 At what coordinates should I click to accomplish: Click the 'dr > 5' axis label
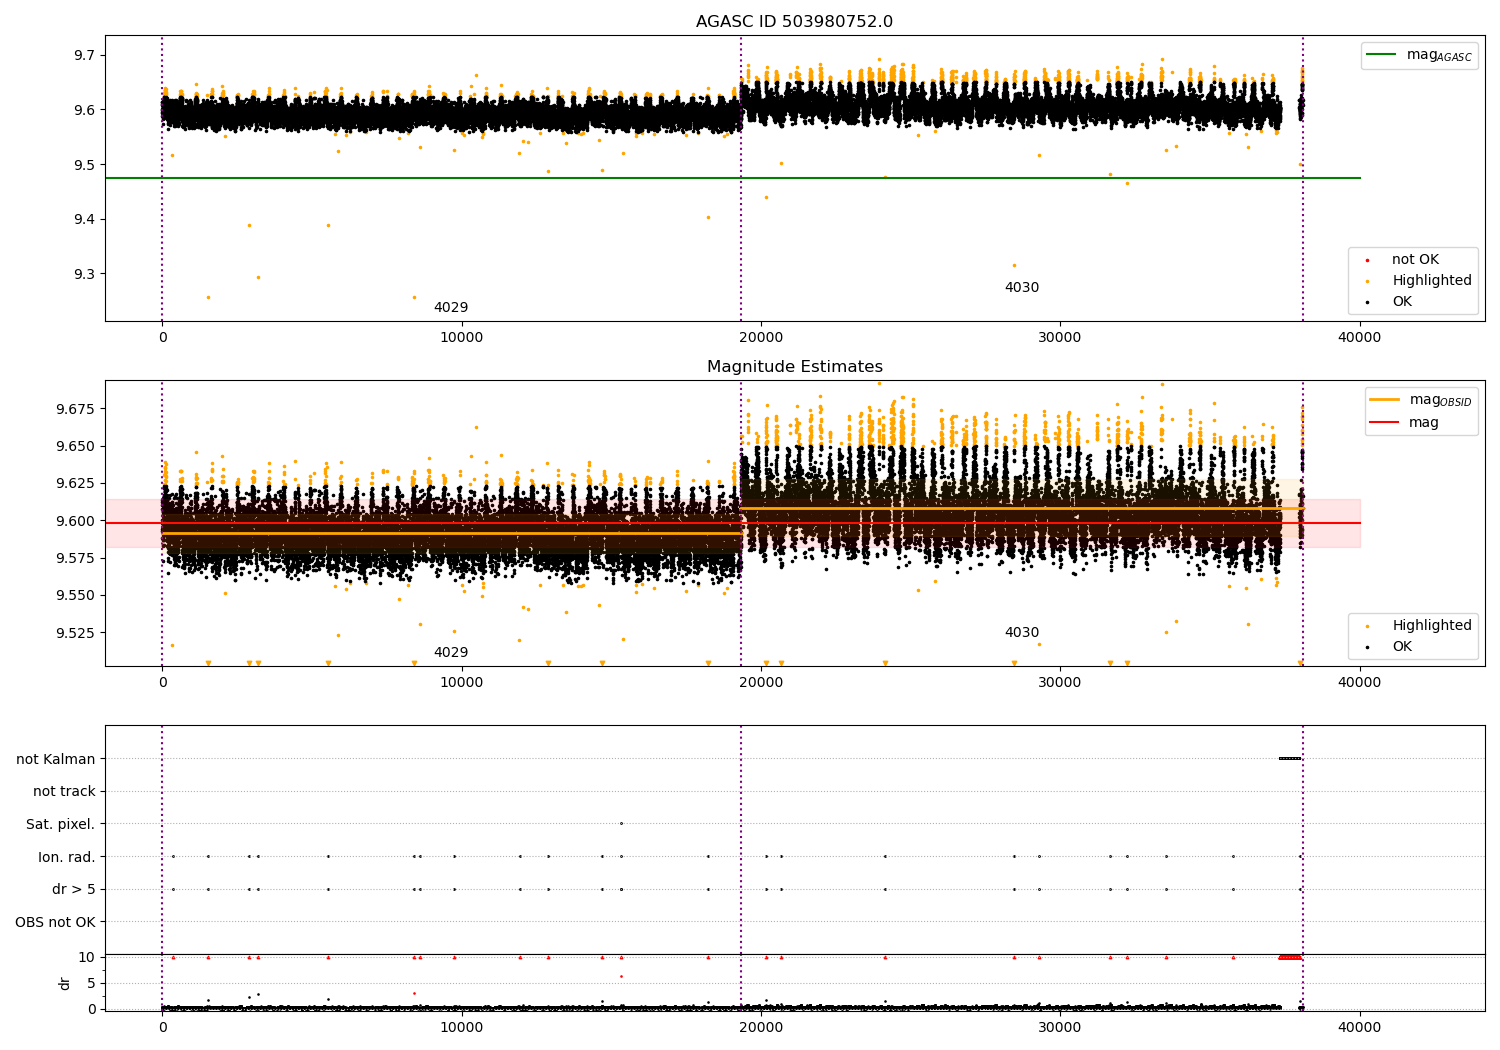(x=73, y=889)
